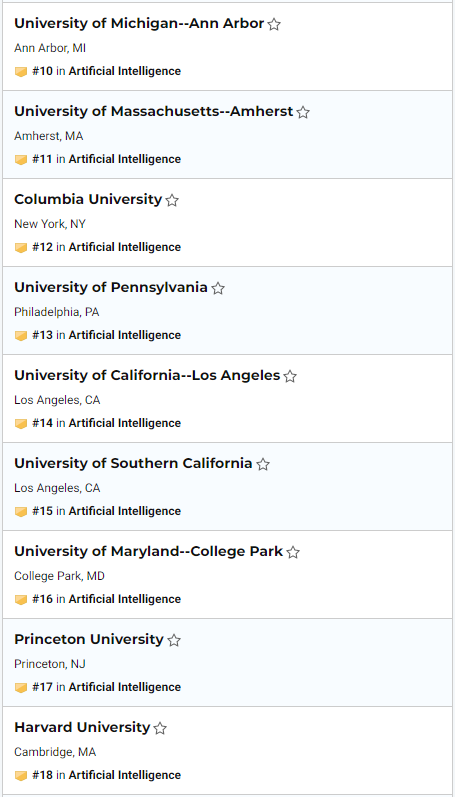Open University of Southern California page
Viewport: 455px width, 797px height.
pos(133,463)
